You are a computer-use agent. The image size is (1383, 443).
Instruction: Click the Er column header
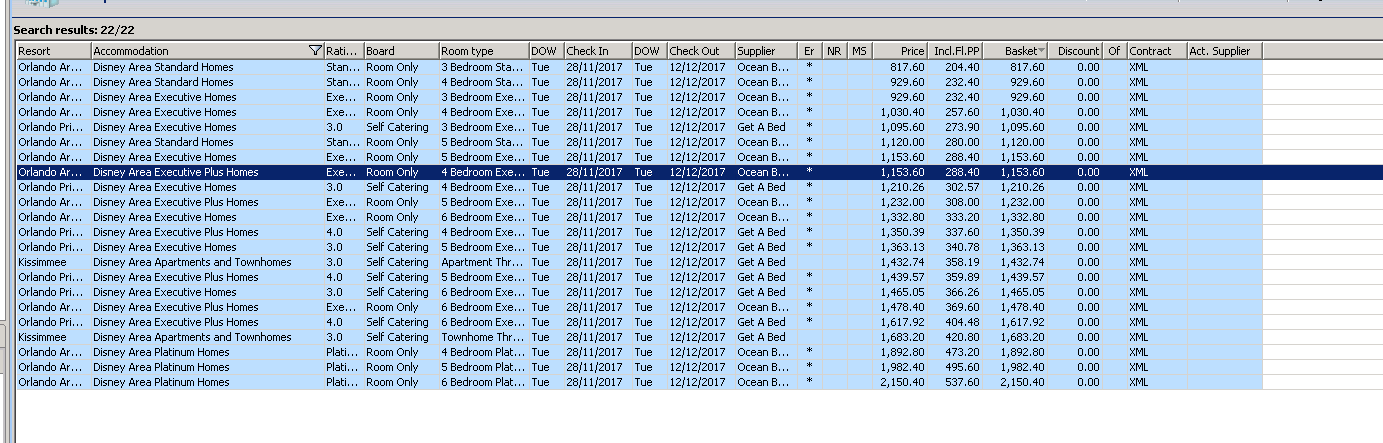point(811,51)
